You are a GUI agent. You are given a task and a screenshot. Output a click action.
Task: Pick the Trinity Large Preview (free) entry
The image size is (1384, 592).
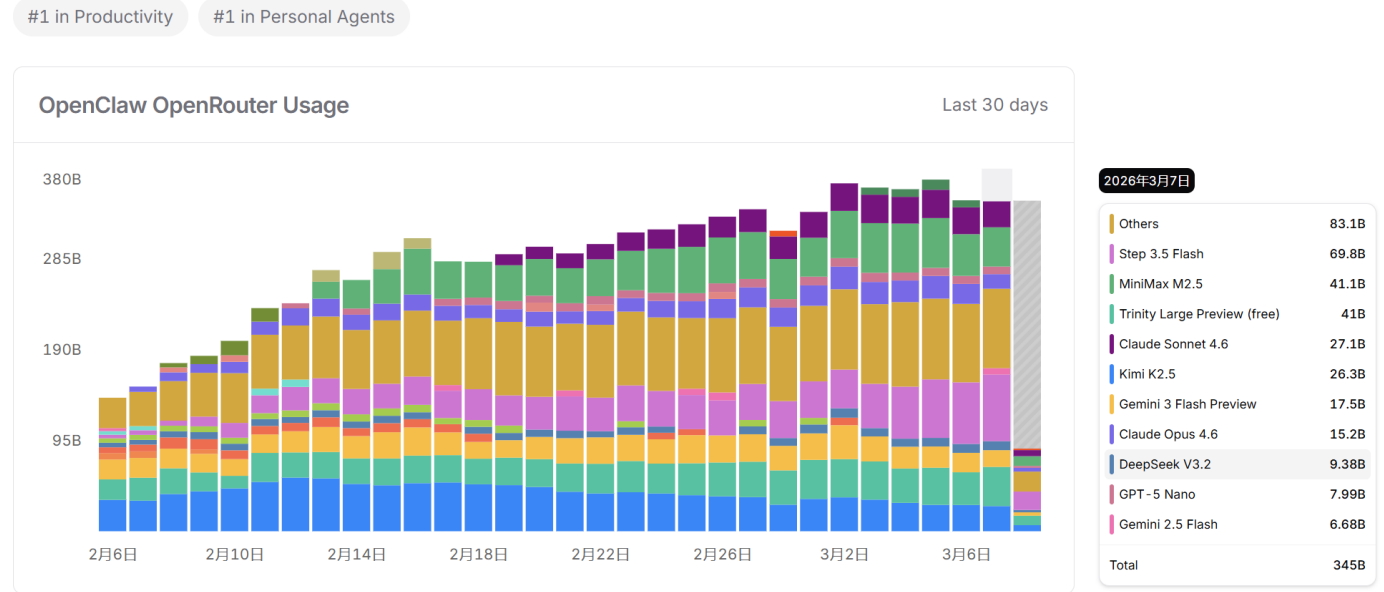(1198, 314)
